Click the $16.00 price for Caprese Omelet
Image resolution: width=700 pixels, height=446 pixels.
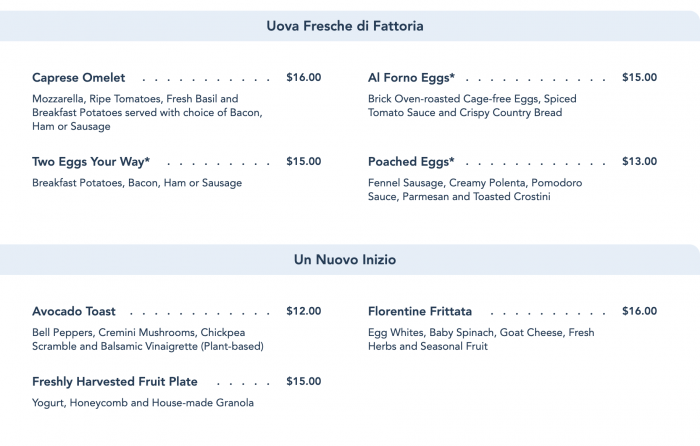click(x=303, y=77)
